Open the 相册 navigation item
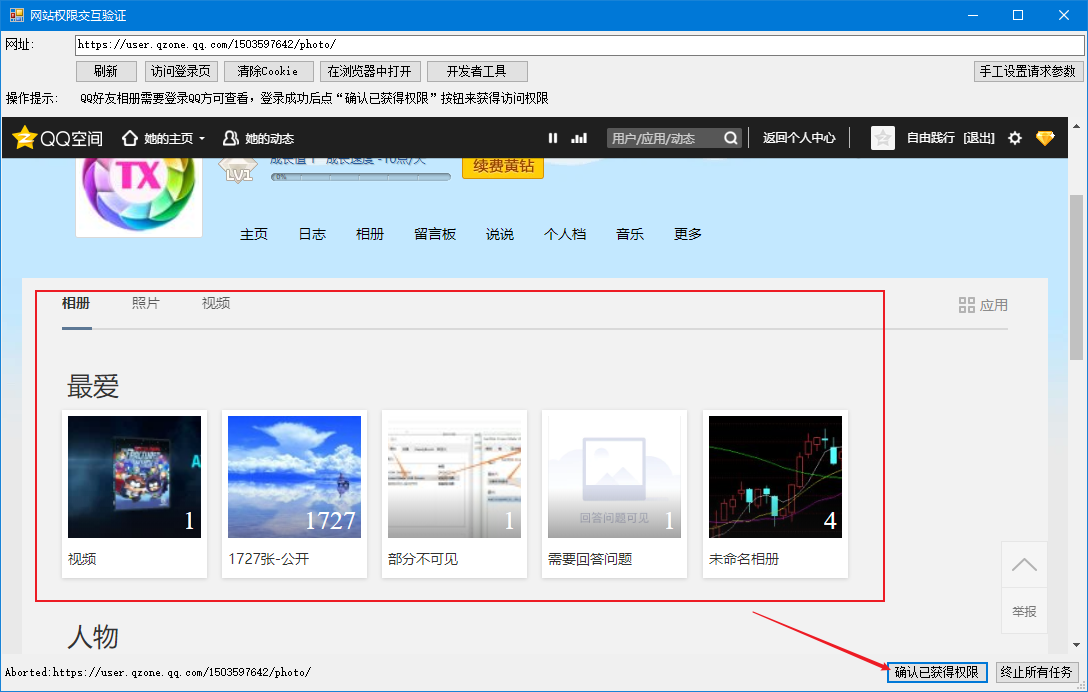The image size is (1088, 692). [x=370, y=234]
